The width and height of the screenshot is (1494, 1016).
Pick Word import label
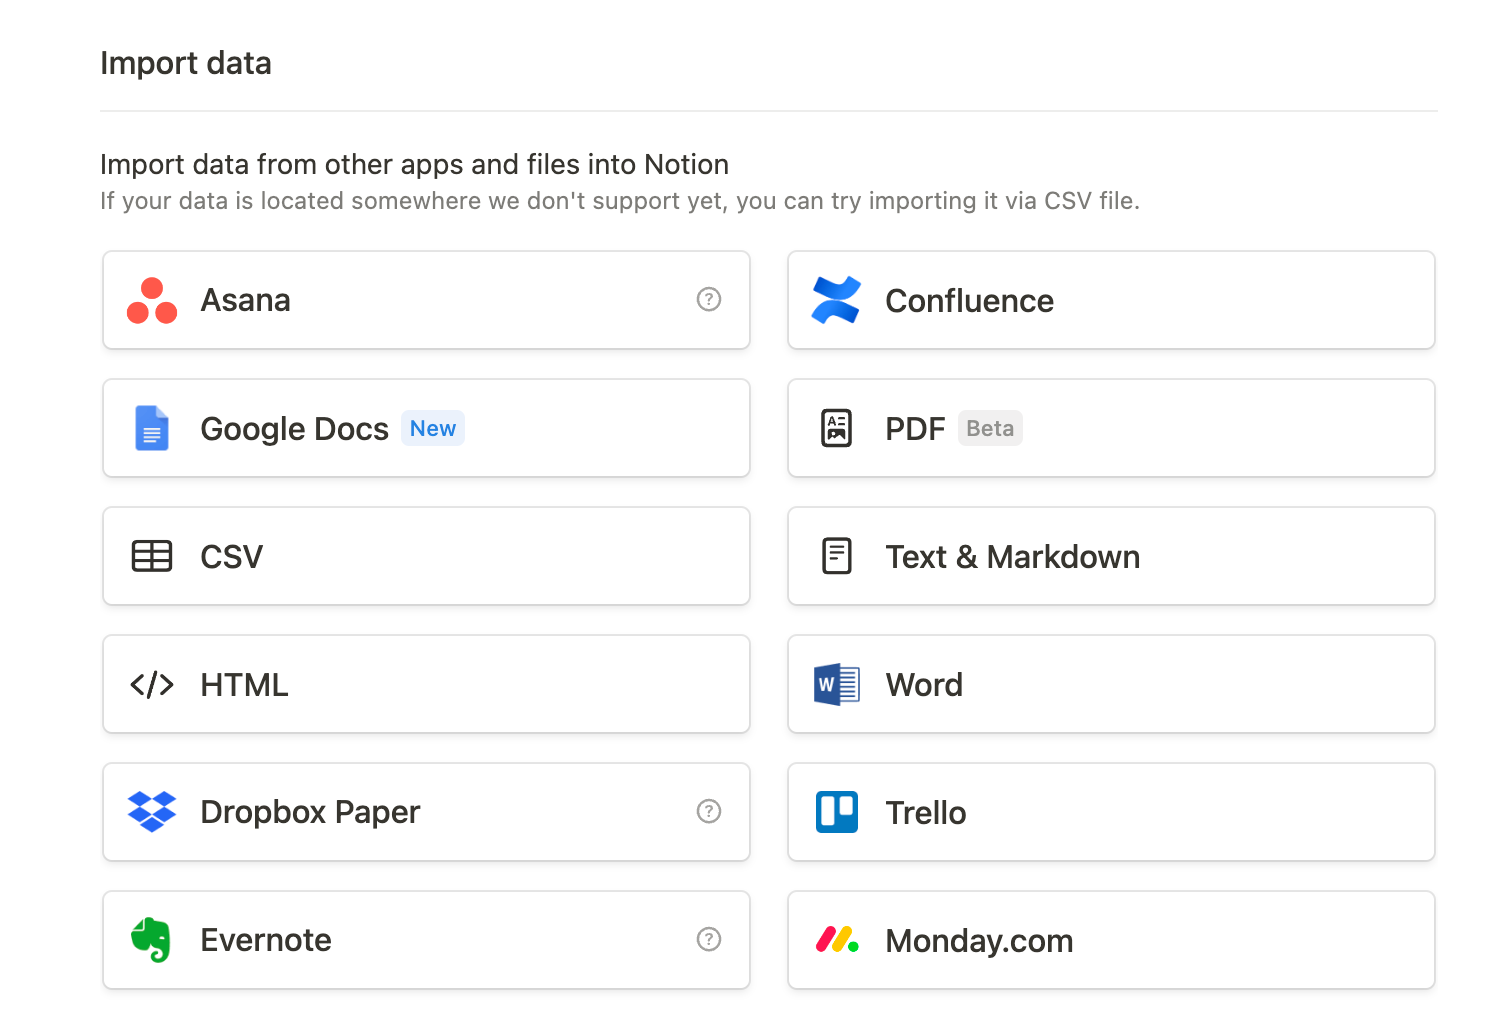(924, 685)
